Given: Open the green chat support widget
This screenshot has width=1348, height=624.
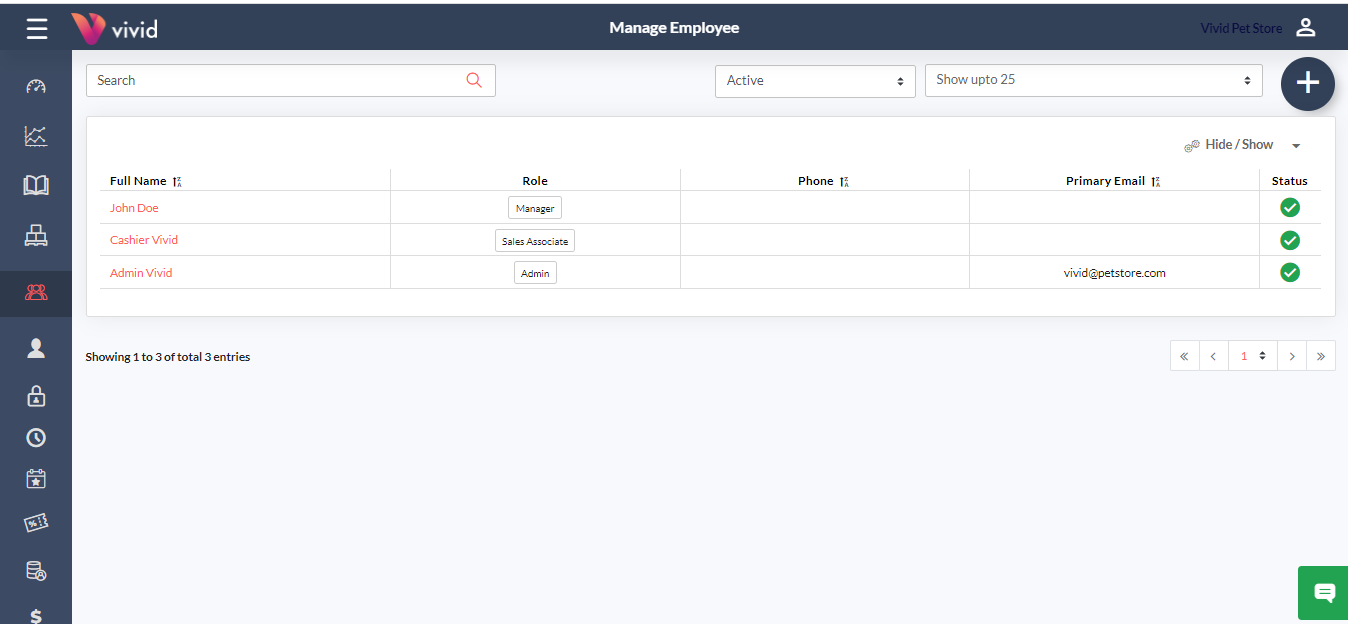Looking at the screenshot, I should tap(1323, 593).
